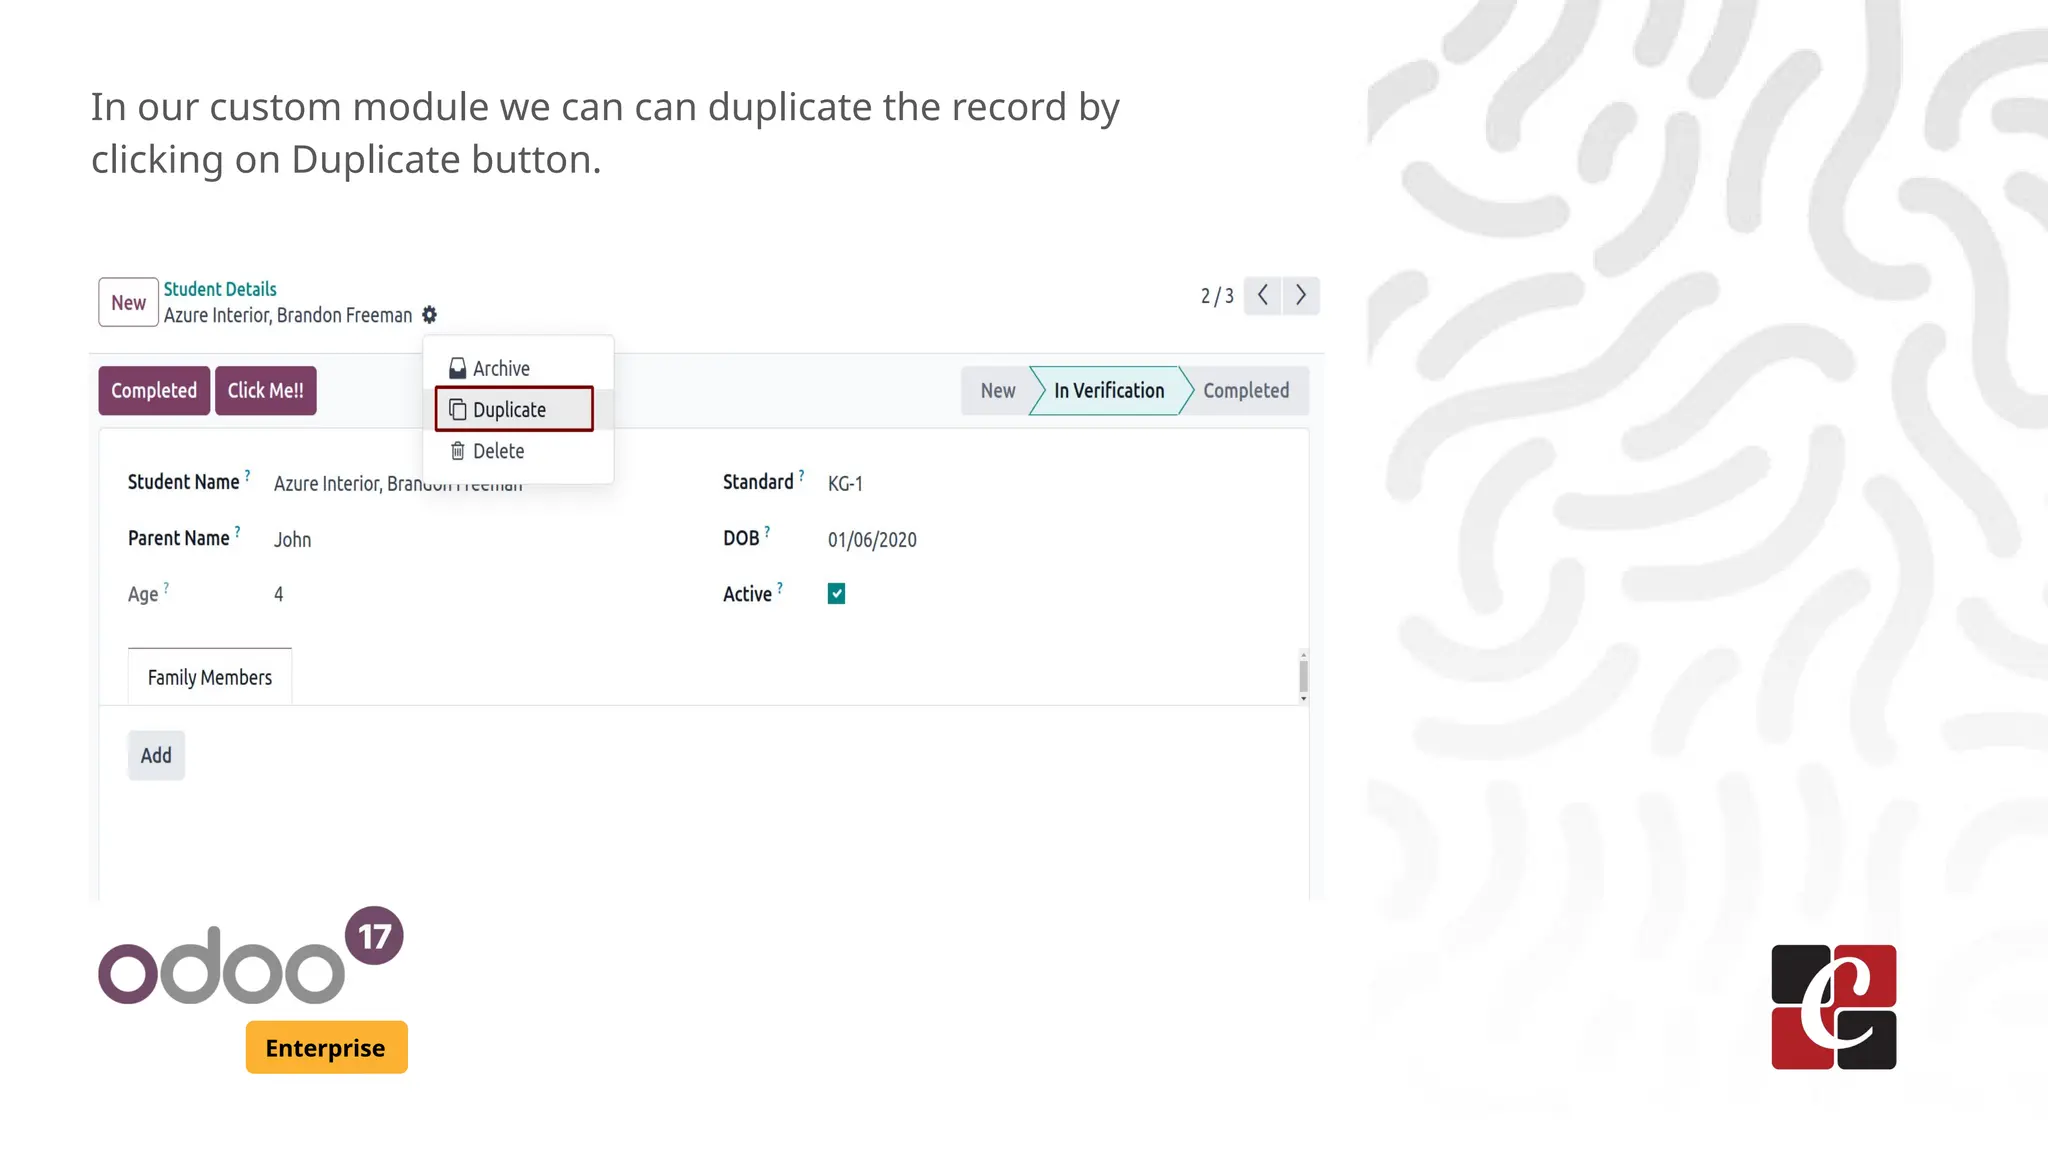
Task: Go to previous record arrow
Action: (x=1263, y=296)
